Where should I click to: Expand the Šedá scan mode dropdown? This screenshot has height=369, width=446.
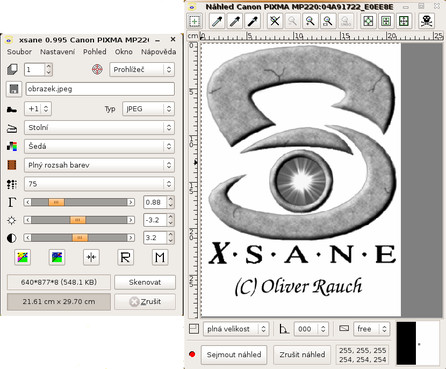[99, 146]
